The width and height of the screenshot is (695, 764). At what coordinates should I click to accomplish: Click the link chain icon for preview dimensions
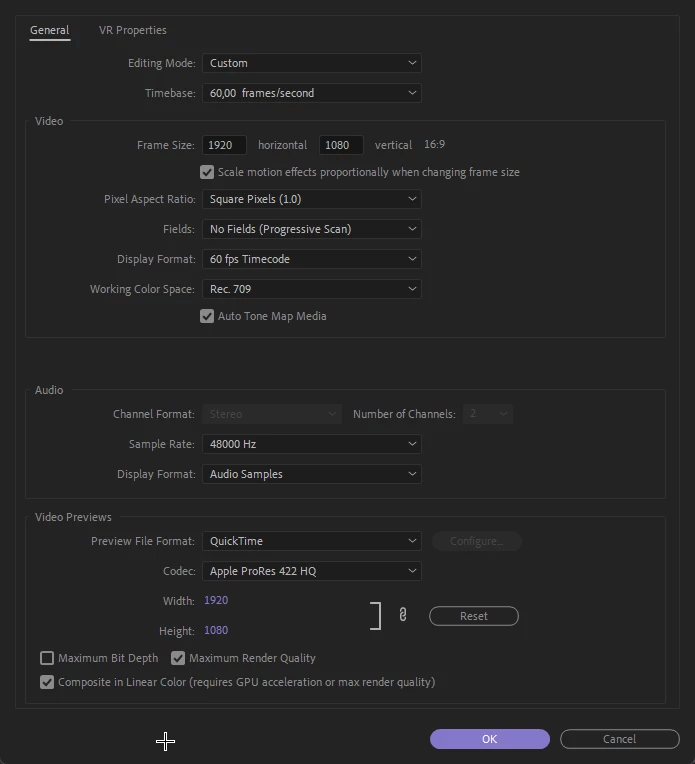coord(403,614)
